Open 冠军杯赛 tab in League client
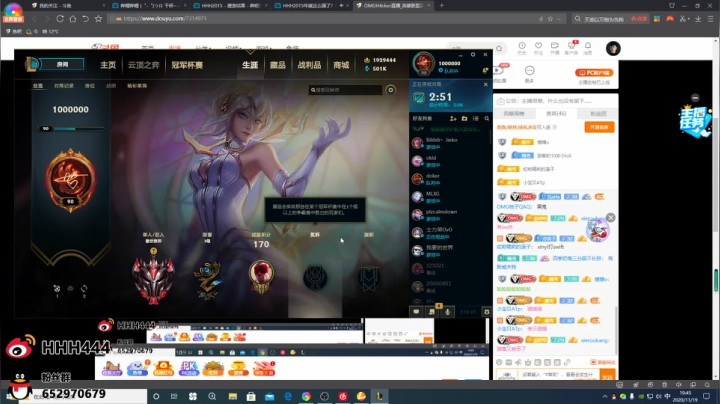This screenshot has height=404, width=720. [187, 65]
